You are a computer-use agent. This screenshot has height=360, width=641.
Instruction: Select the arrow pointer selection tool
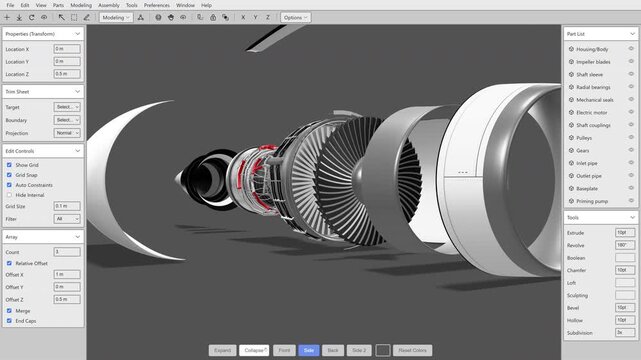click(x=61, y=18)
